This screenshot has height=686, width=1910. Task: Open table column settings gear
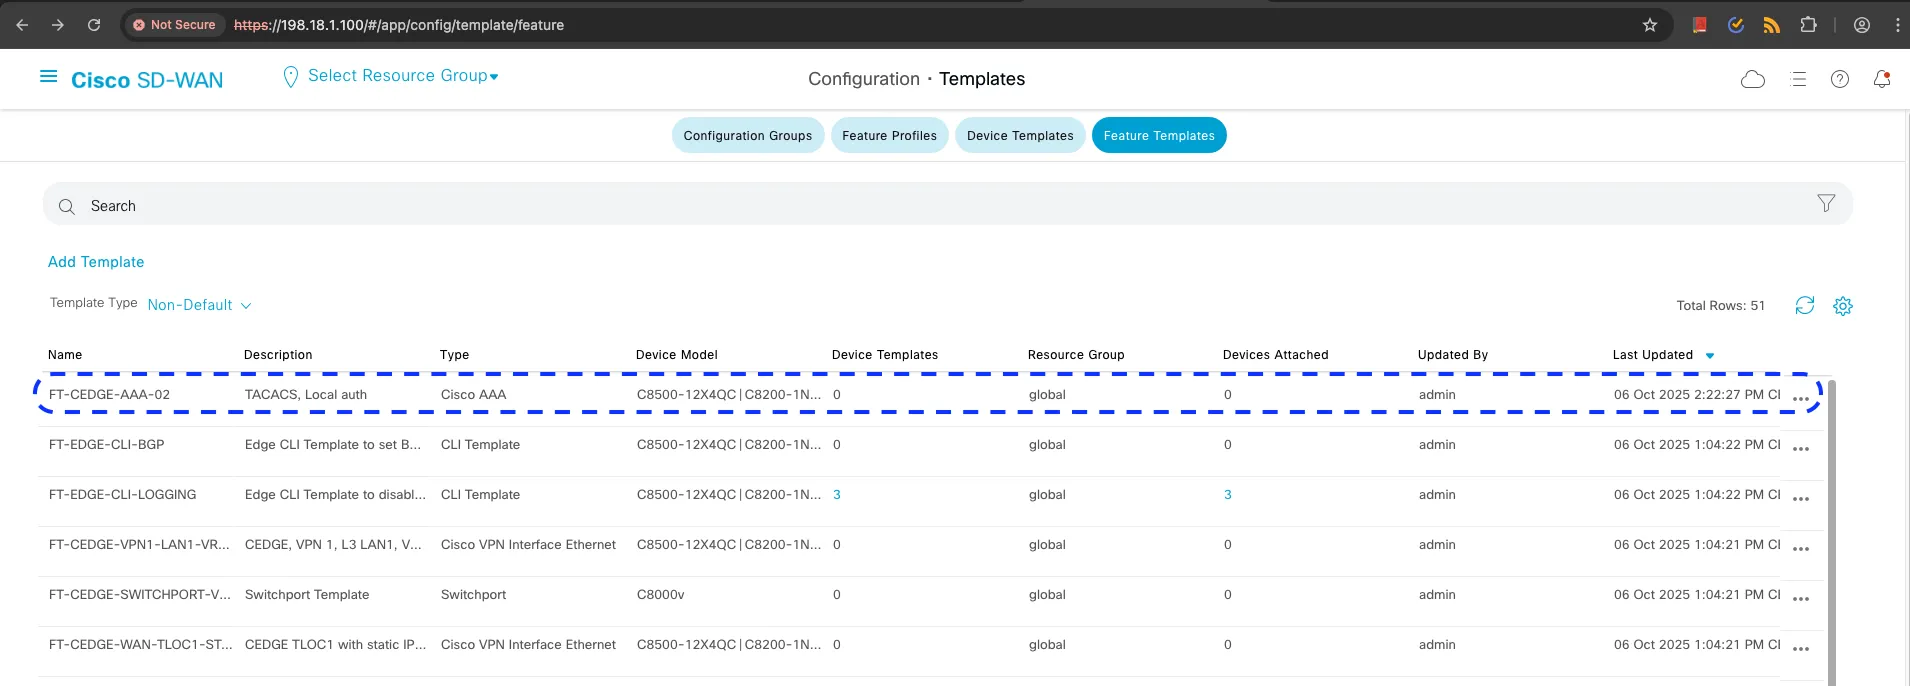(x=1843, y=306)
